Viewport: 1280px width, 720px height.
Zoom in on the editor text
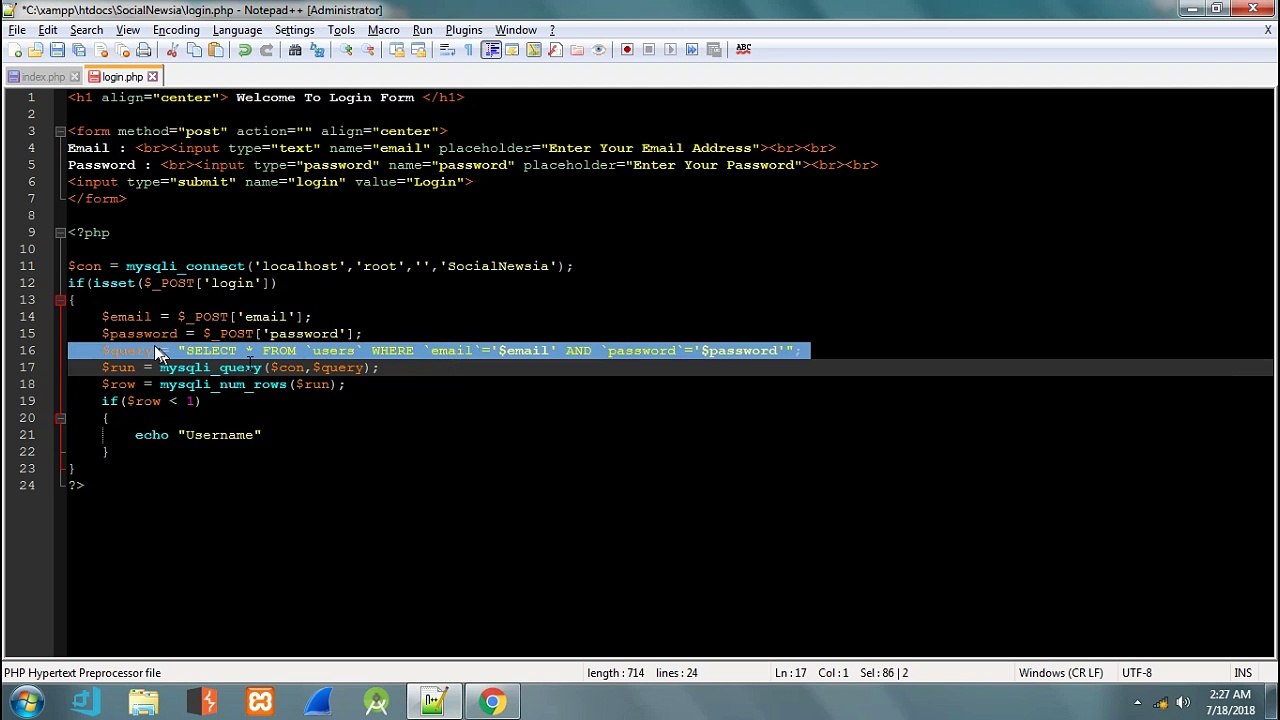(346, 49)
